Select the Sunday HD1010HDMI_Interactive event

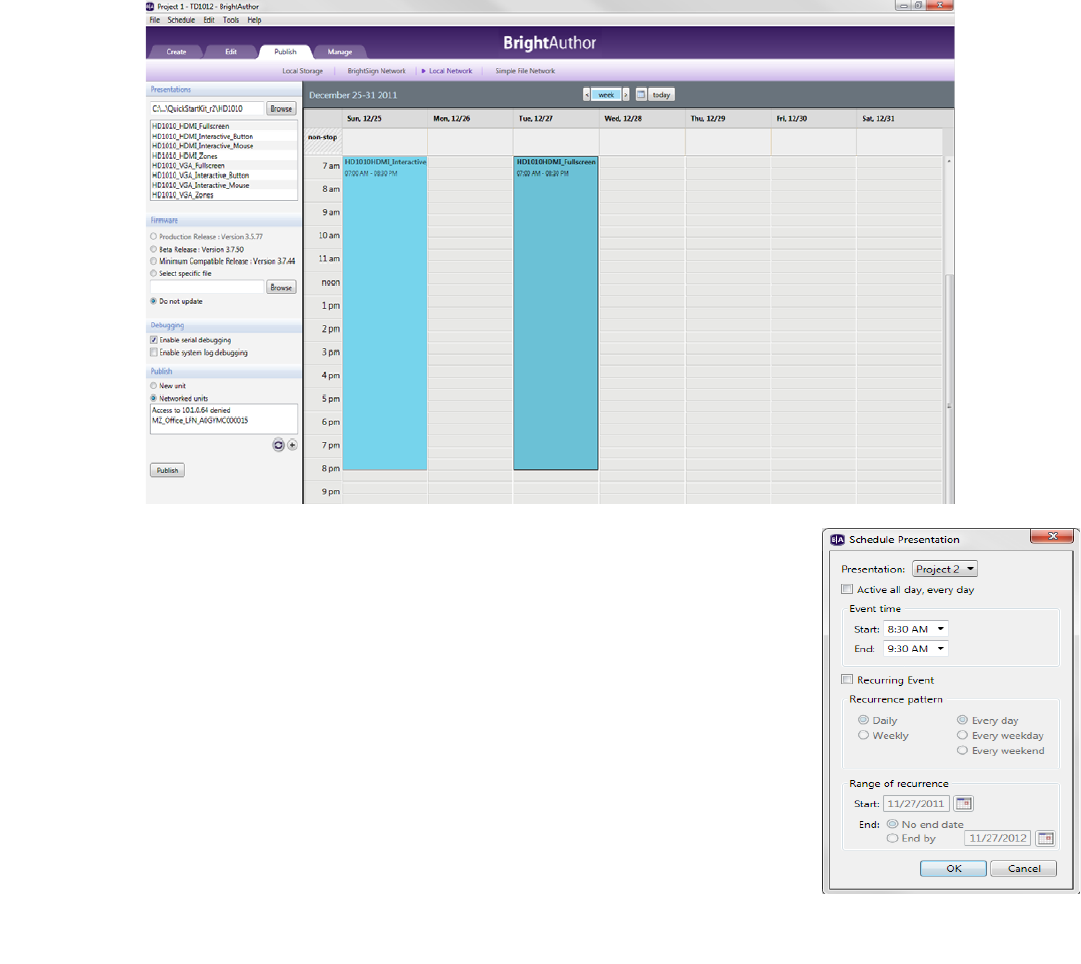pyautogui.click(x=385, y=313)
